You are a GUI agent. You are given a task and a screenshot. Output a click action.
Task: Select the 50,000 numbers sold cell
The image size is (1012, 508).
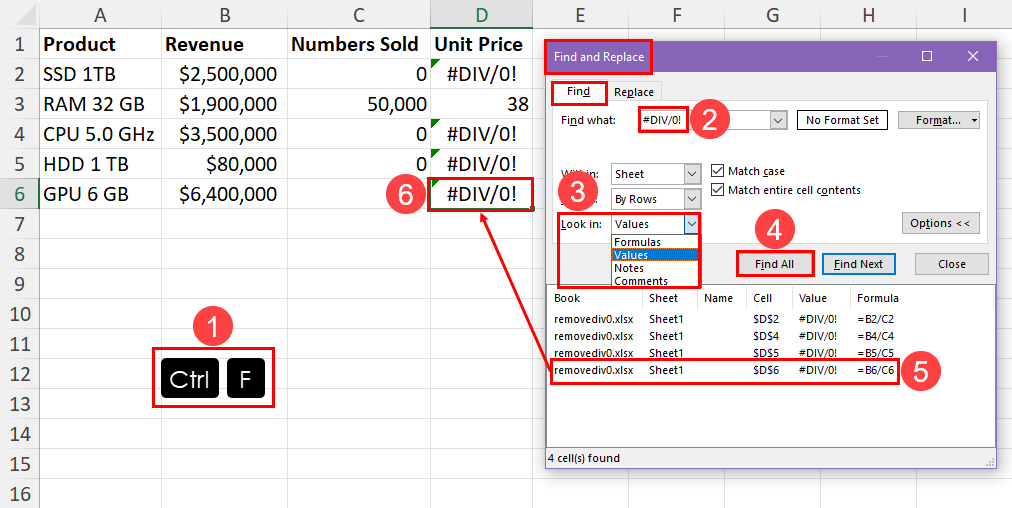pyautogui.click(x=359, y=104)
